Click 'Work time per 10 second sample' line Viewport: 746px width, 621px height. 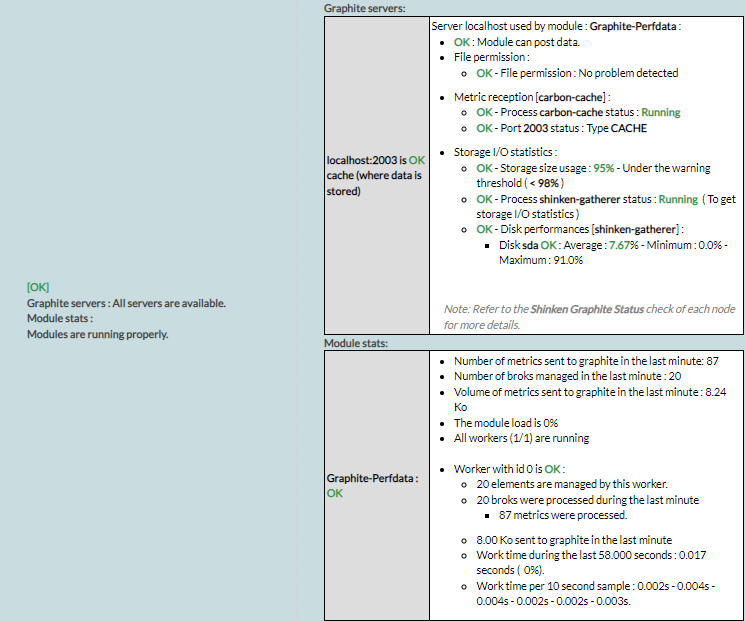[x=595, y=585]
